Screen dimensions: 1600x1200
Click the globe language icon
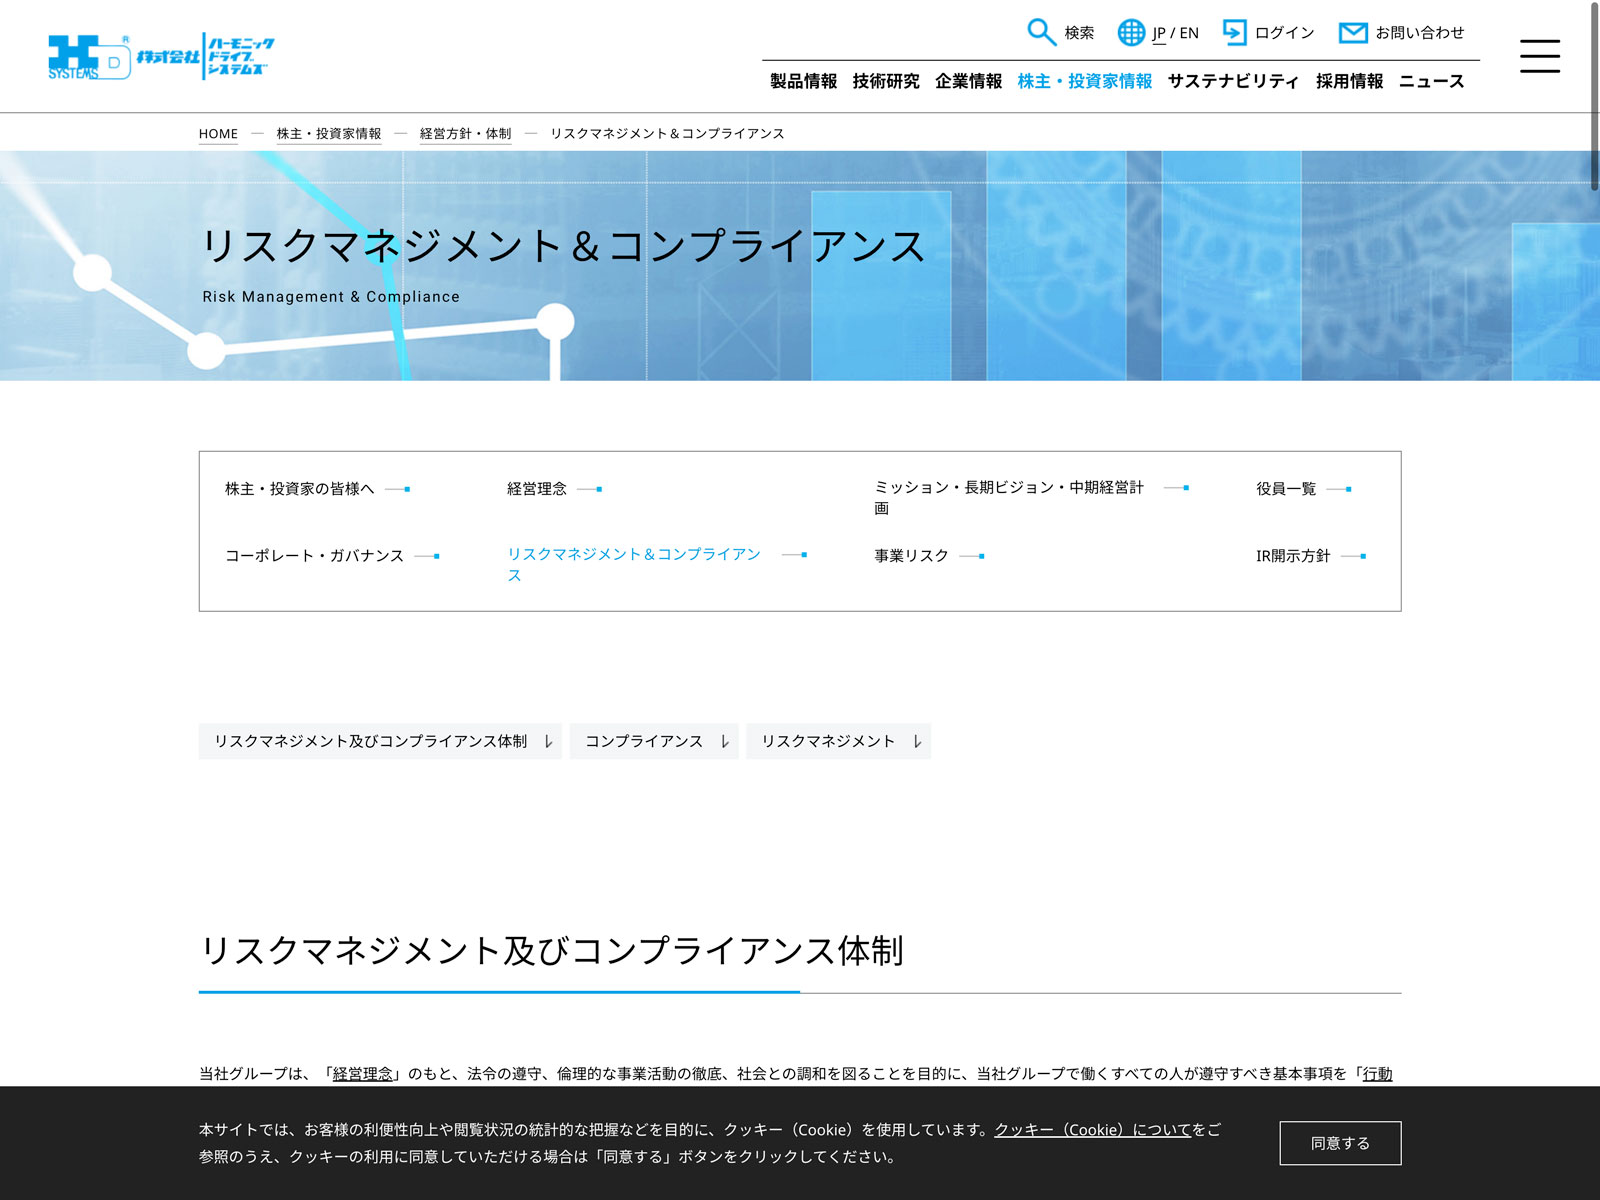tap(1131, 32)
